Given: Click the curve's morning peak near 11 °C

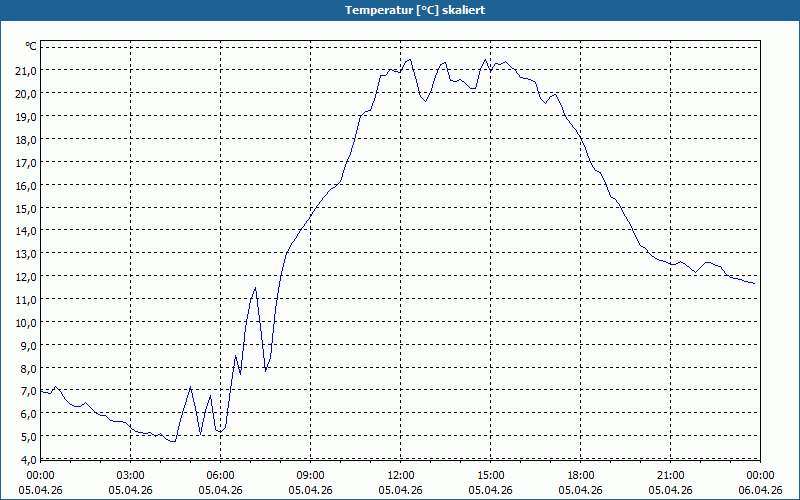Looking at the screenshot, I should coord(255,288).
